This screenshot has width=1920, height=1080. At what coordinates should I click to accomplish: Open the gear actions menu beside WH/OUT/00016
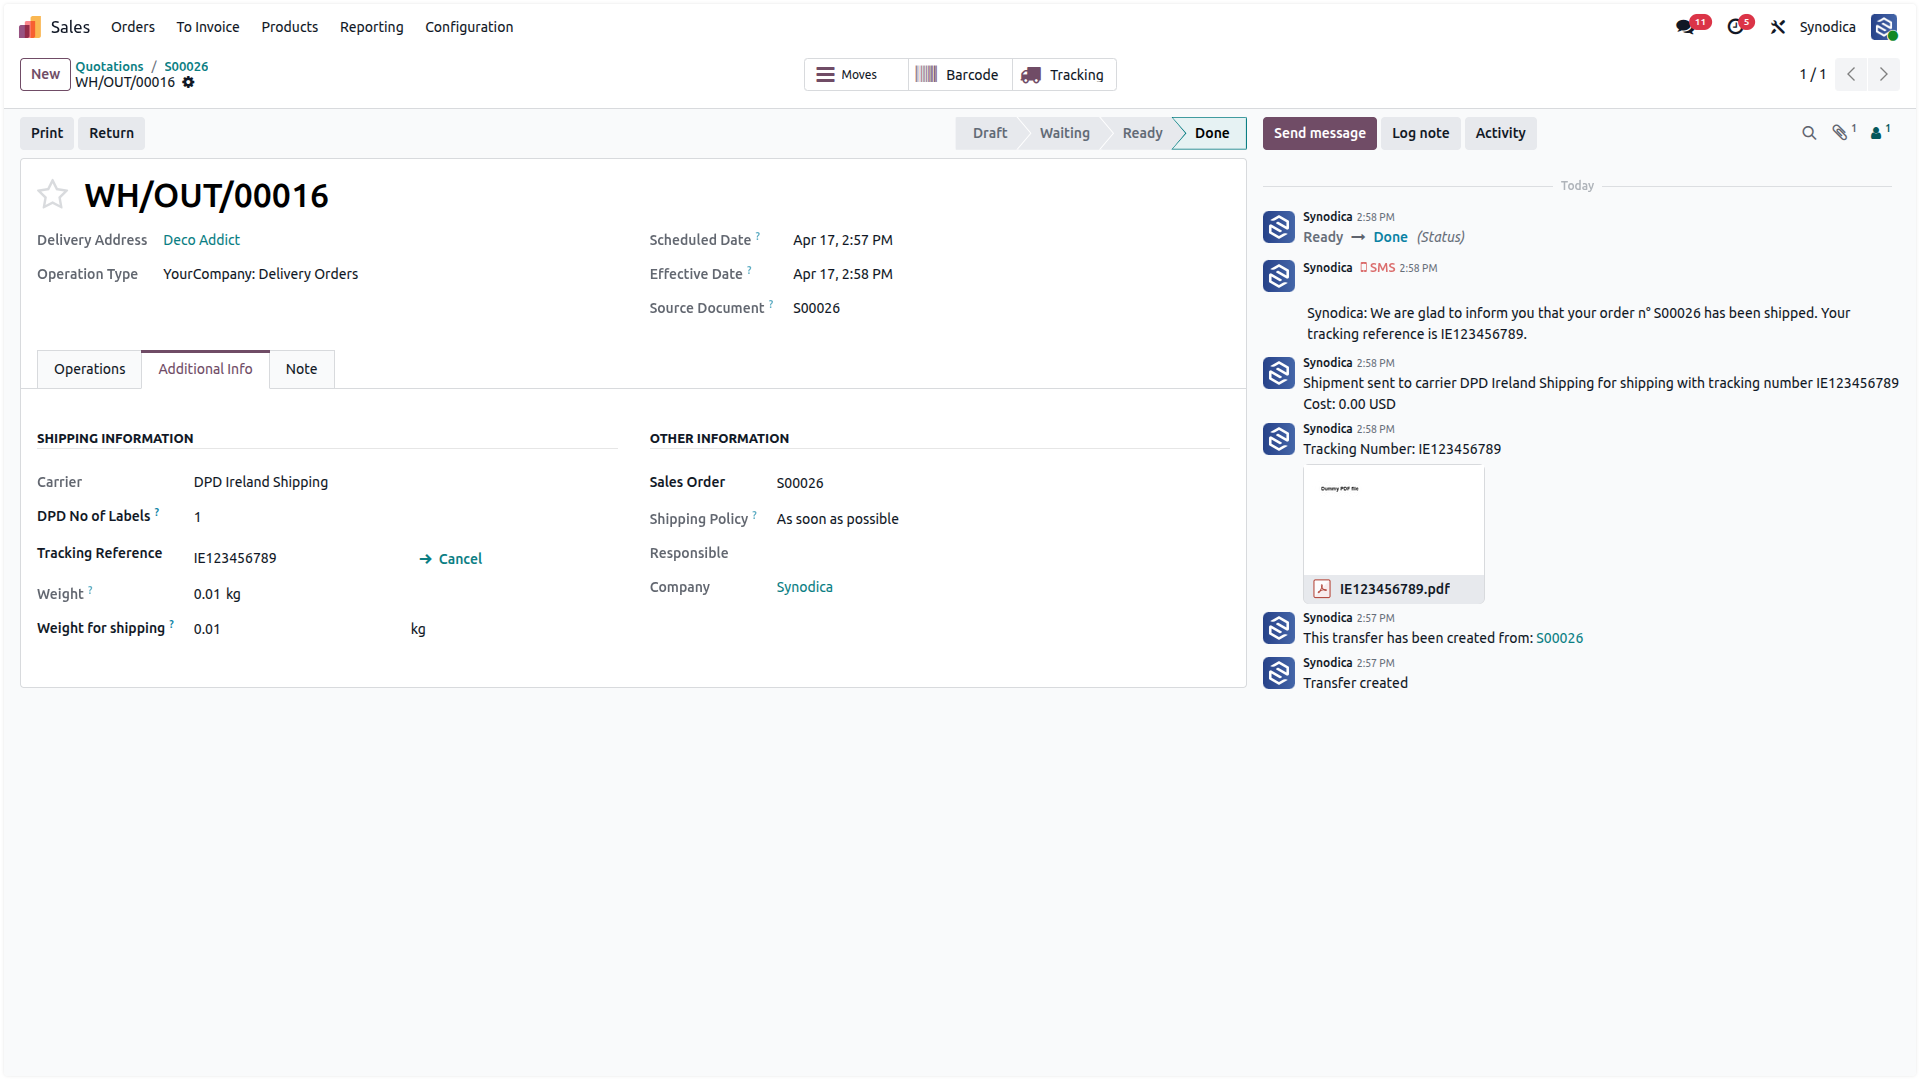pos(188,83)
